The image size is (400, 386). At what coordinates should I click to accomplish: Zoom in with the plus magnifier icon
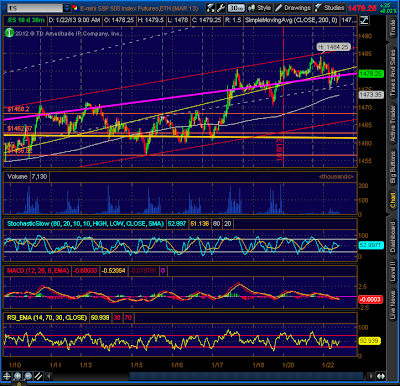click(17, 376)
